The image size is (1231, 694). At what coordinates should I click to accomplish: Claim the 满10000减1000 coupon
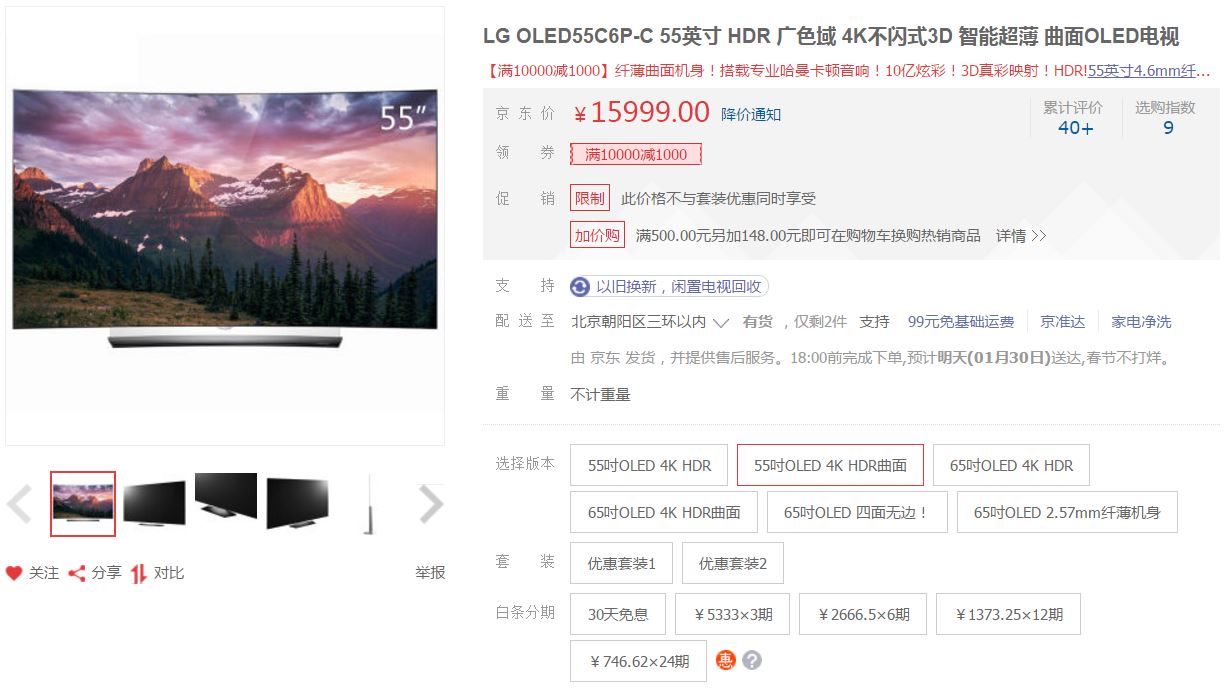coord(636,154)
